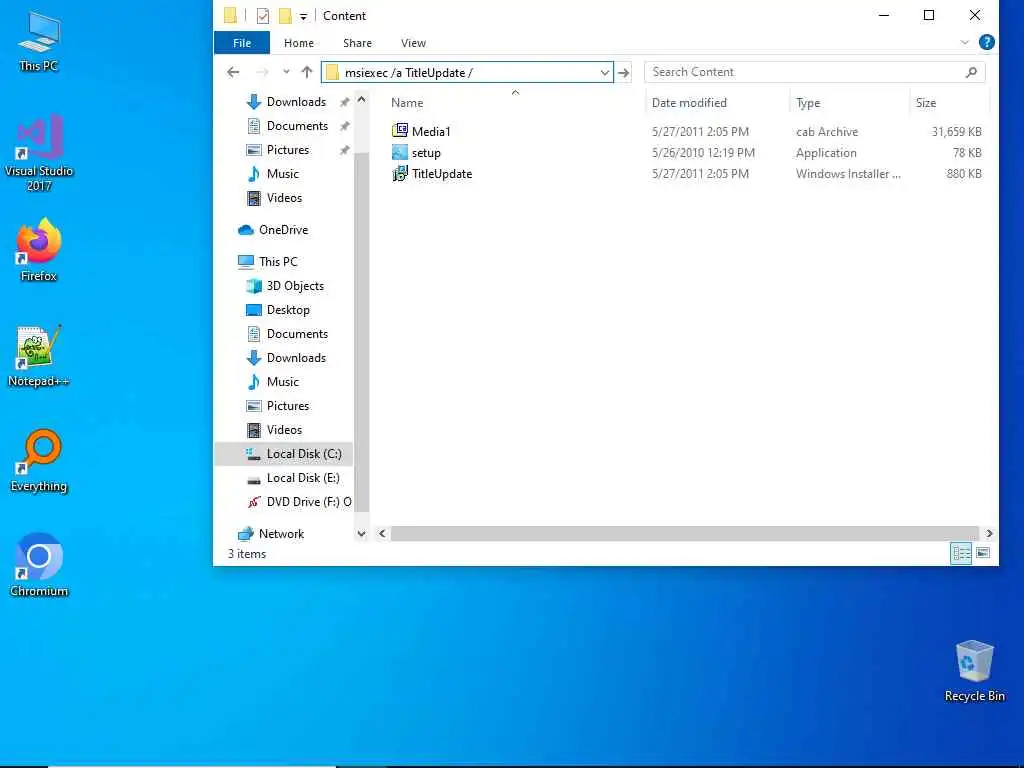Click 'Windows Installer ...' type cell
The width and height of the screenshot is (1024, 768).
click(x=848, y=174)
